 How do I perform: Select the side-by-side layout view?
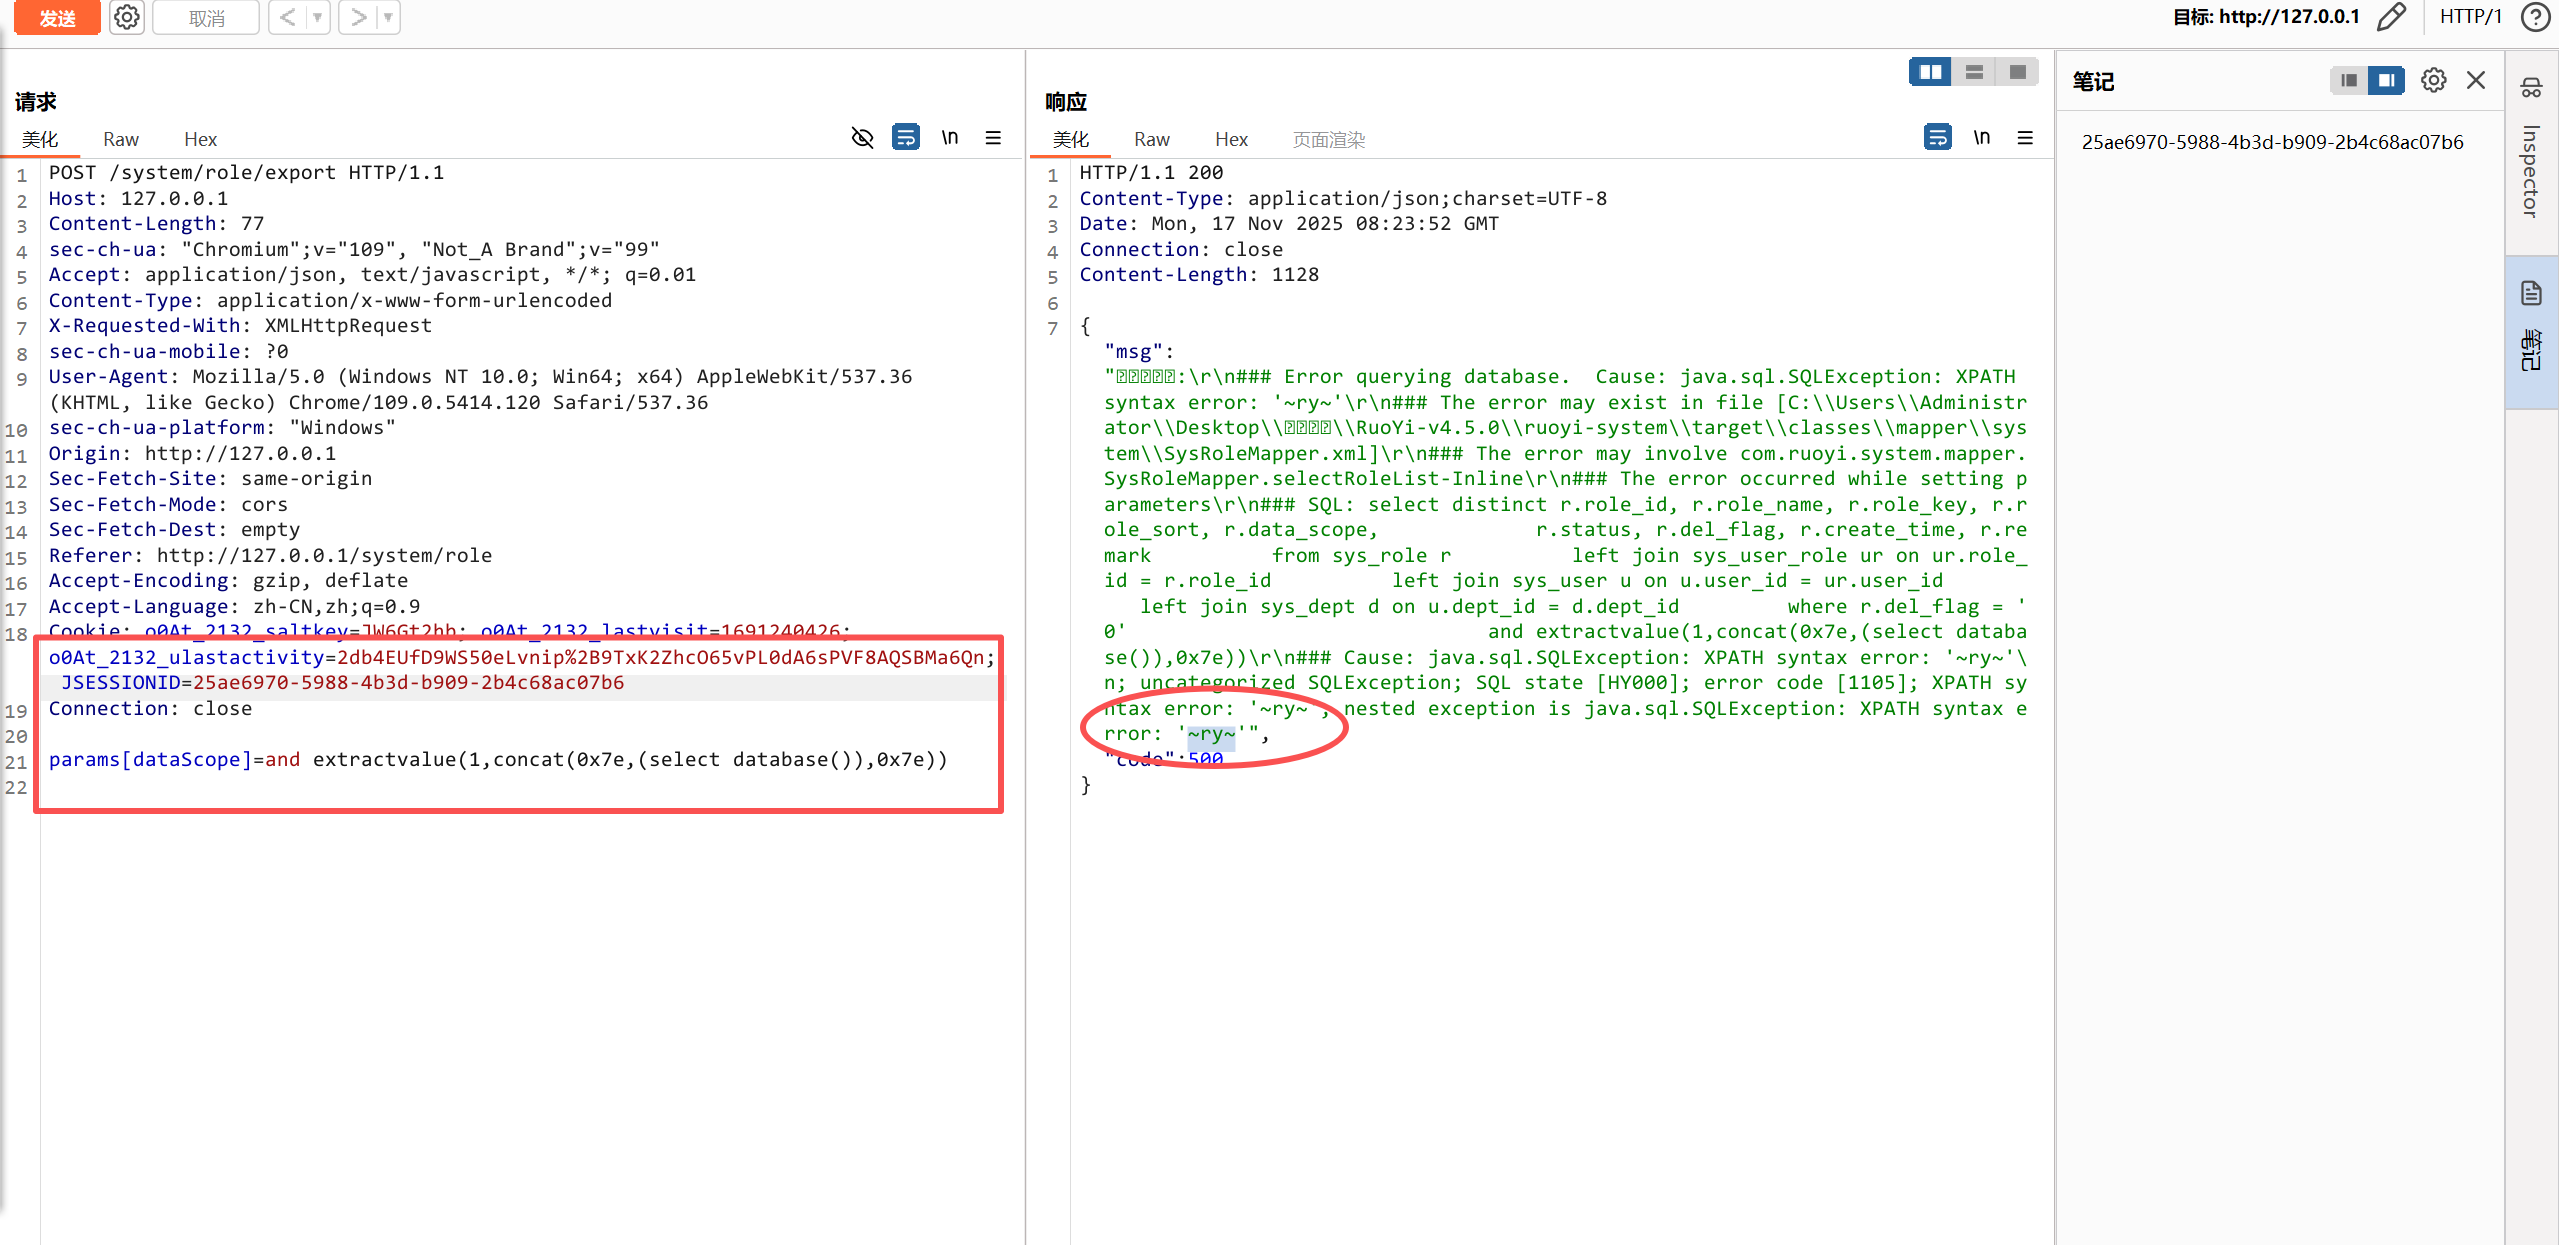tap(1930, 72)
